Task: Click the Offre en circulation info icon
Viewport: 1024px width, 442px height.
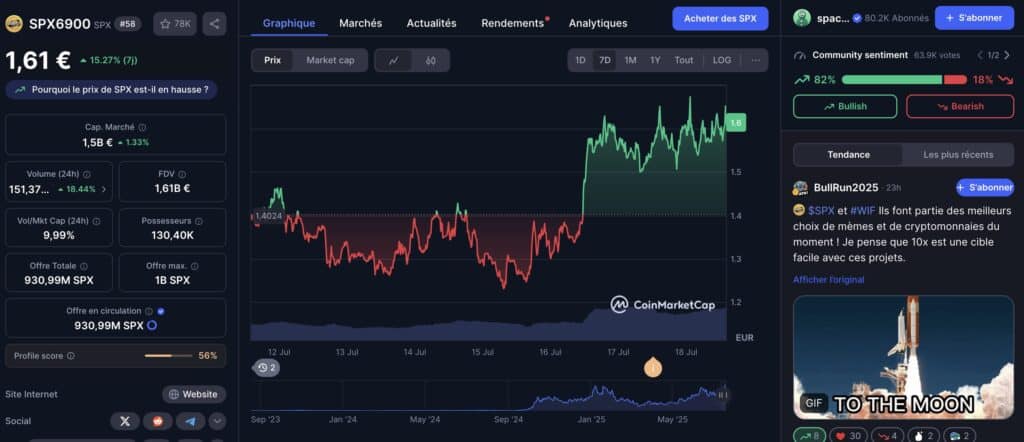Action: [149, 311]
